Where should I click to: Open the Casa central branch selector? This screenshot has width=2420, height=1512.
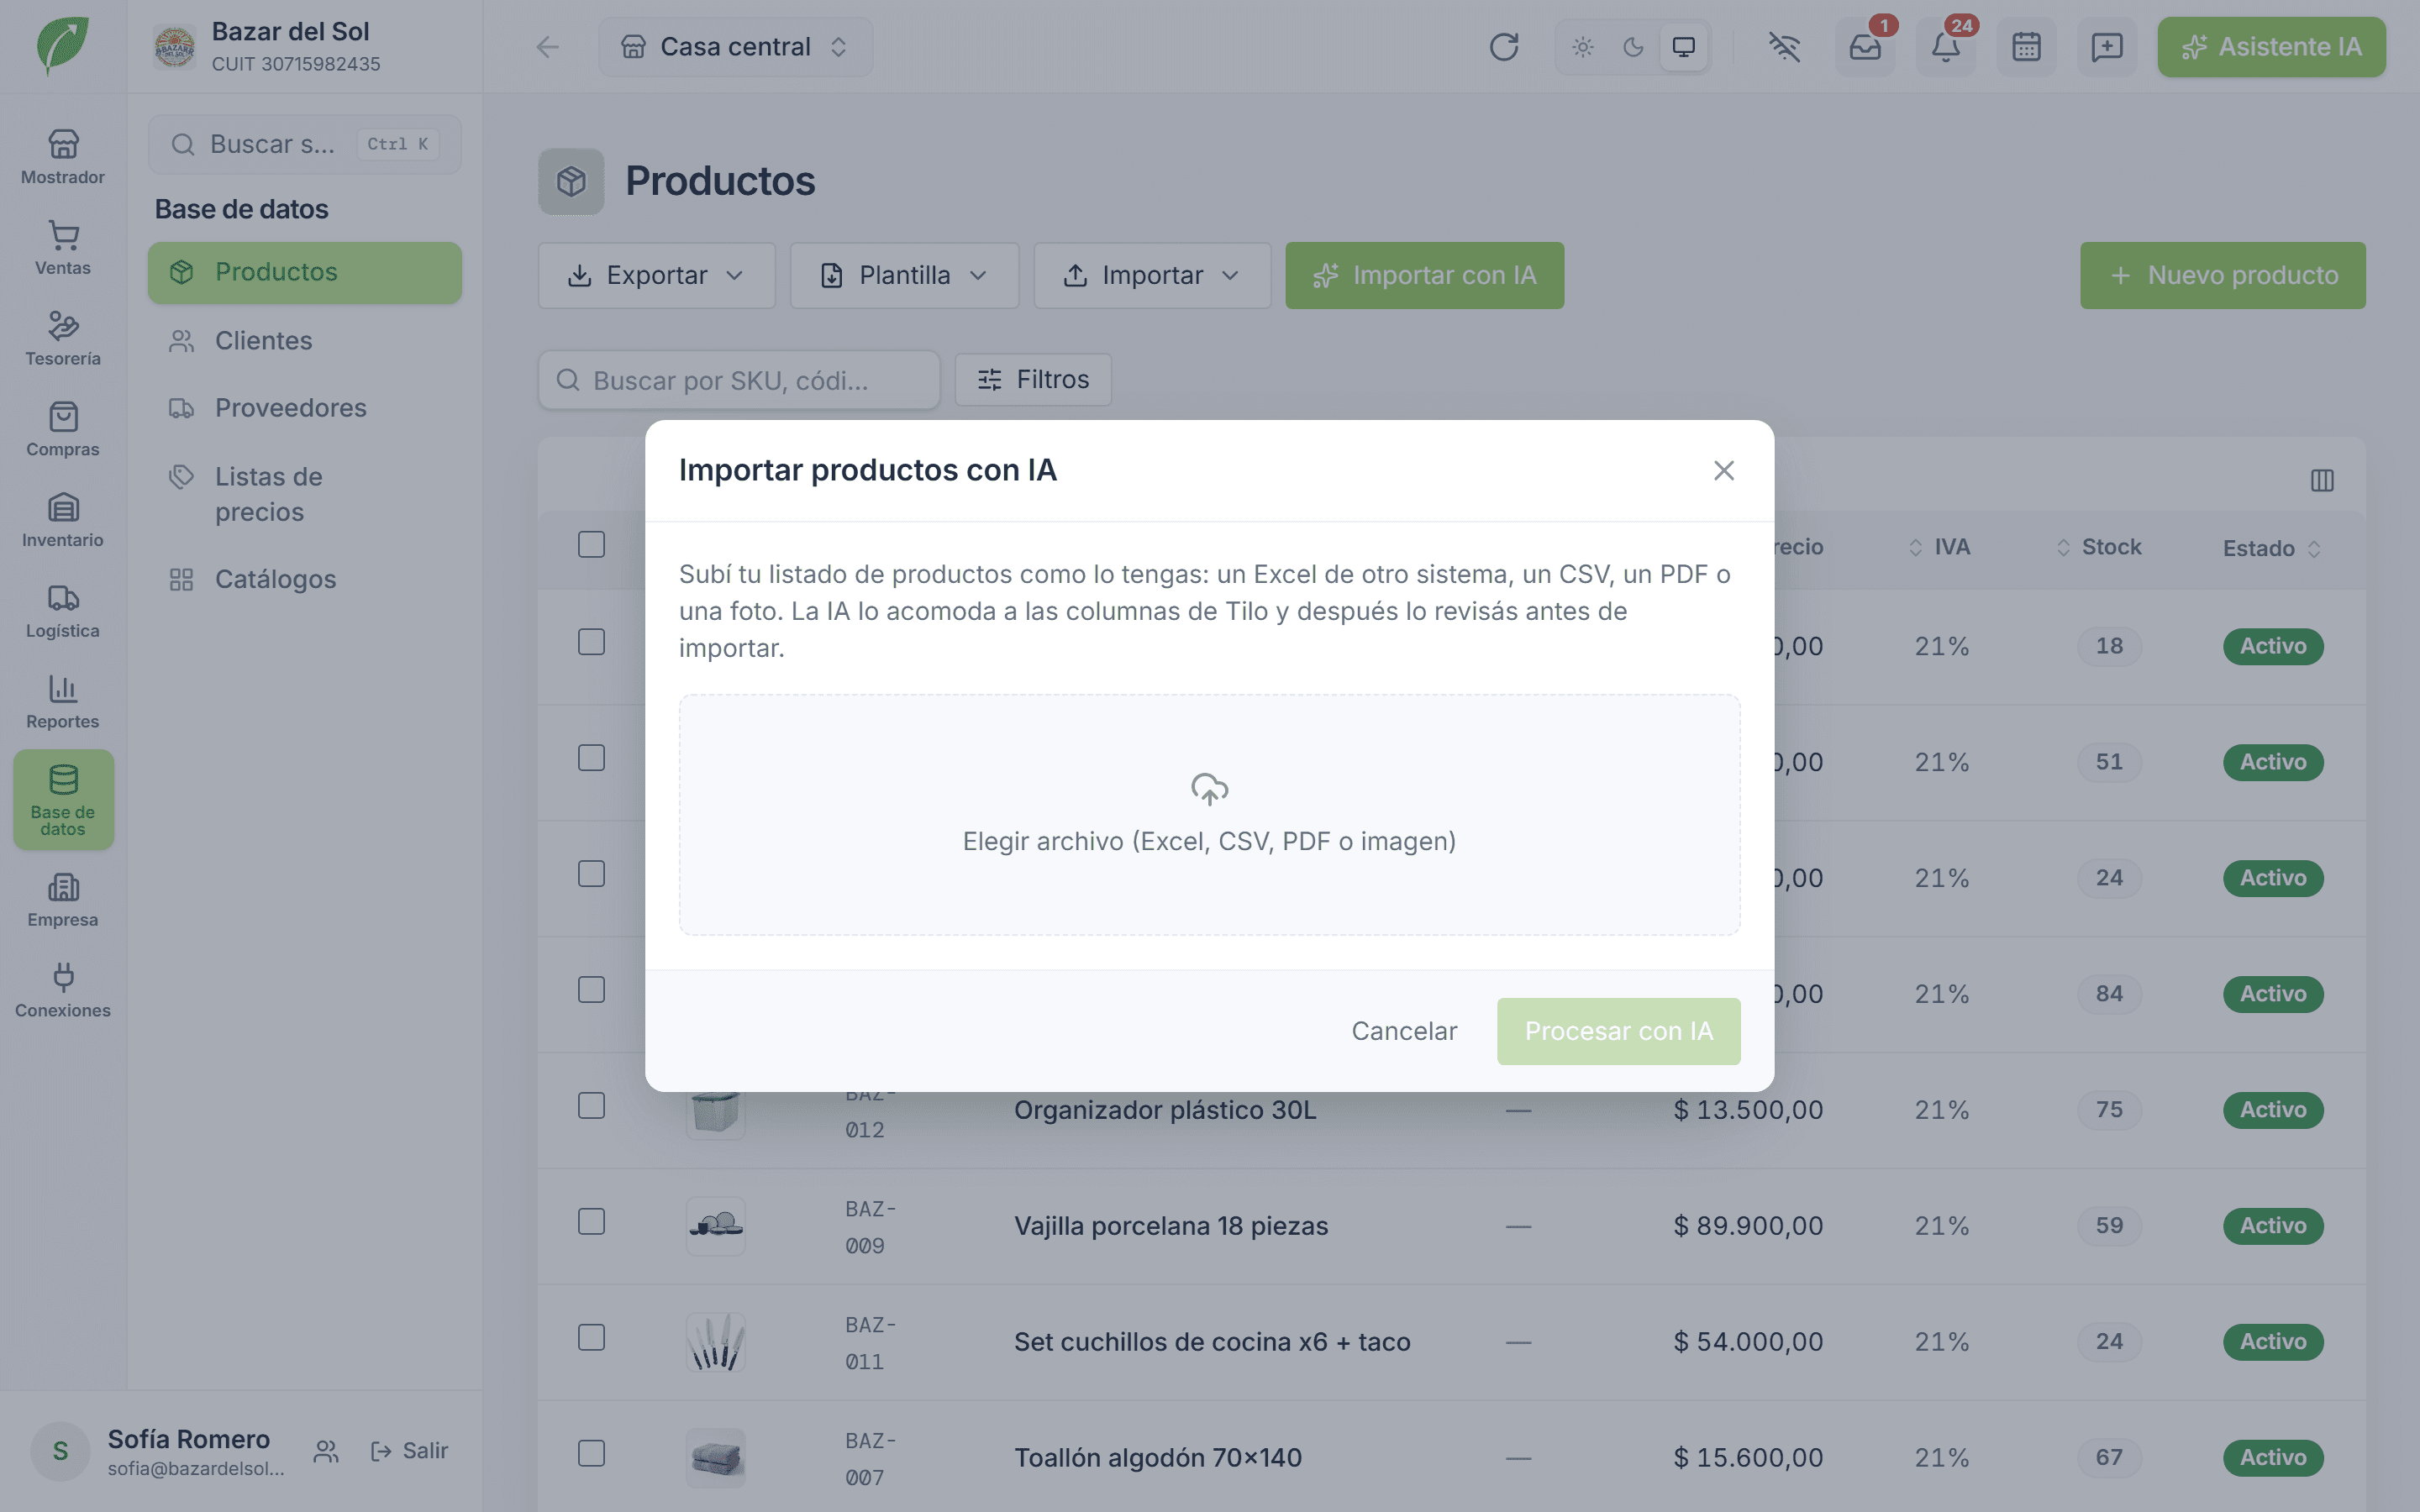pos(735,47)
